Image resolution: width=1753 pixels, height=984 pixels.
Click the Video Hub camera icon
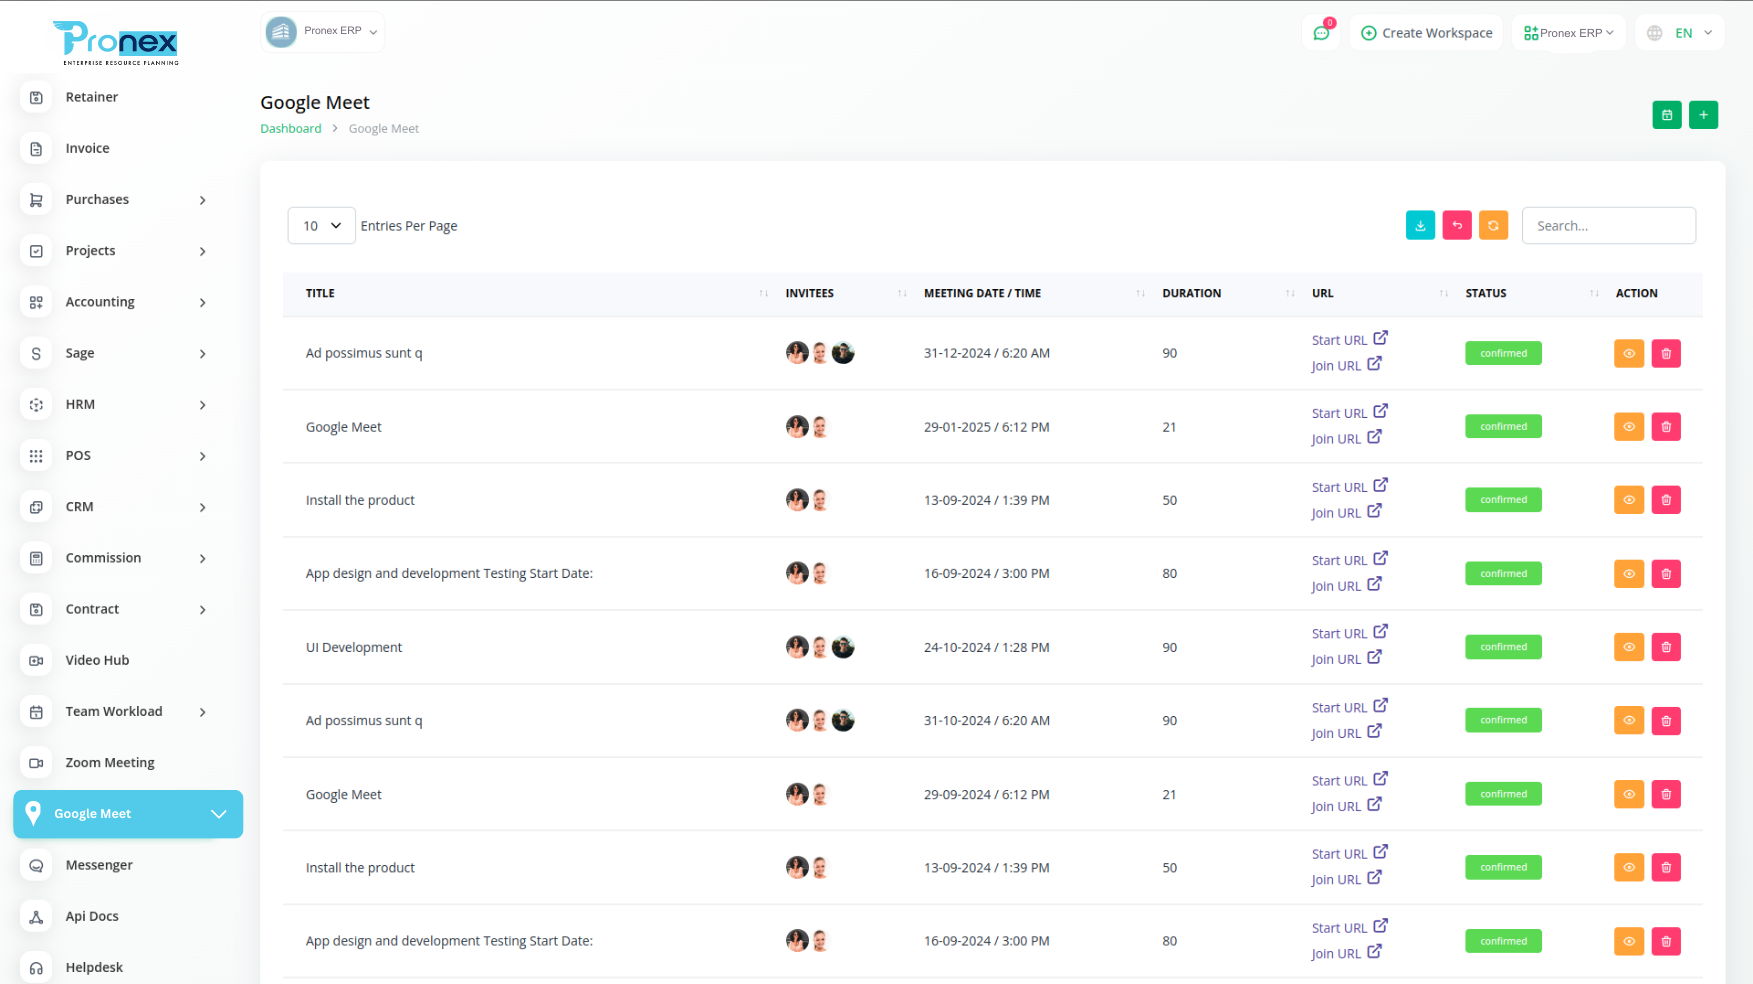(36, 660)
